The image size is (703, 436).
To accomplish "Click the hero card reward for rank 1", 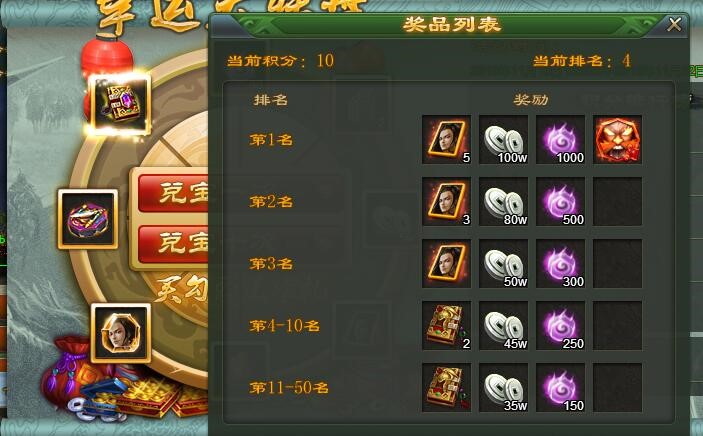I will click(446, 140).
